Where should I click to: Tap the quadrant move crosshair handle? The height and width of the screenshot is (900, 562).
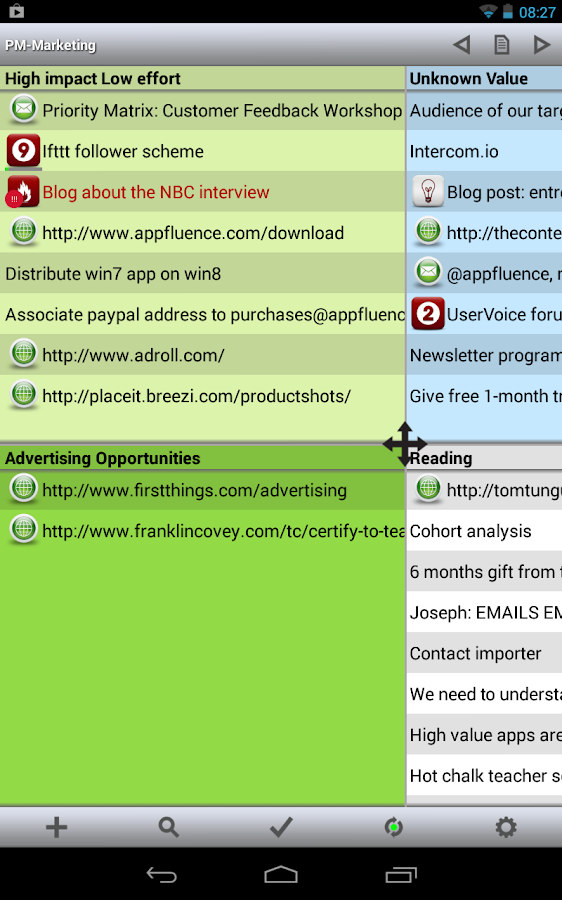(405, 444)
